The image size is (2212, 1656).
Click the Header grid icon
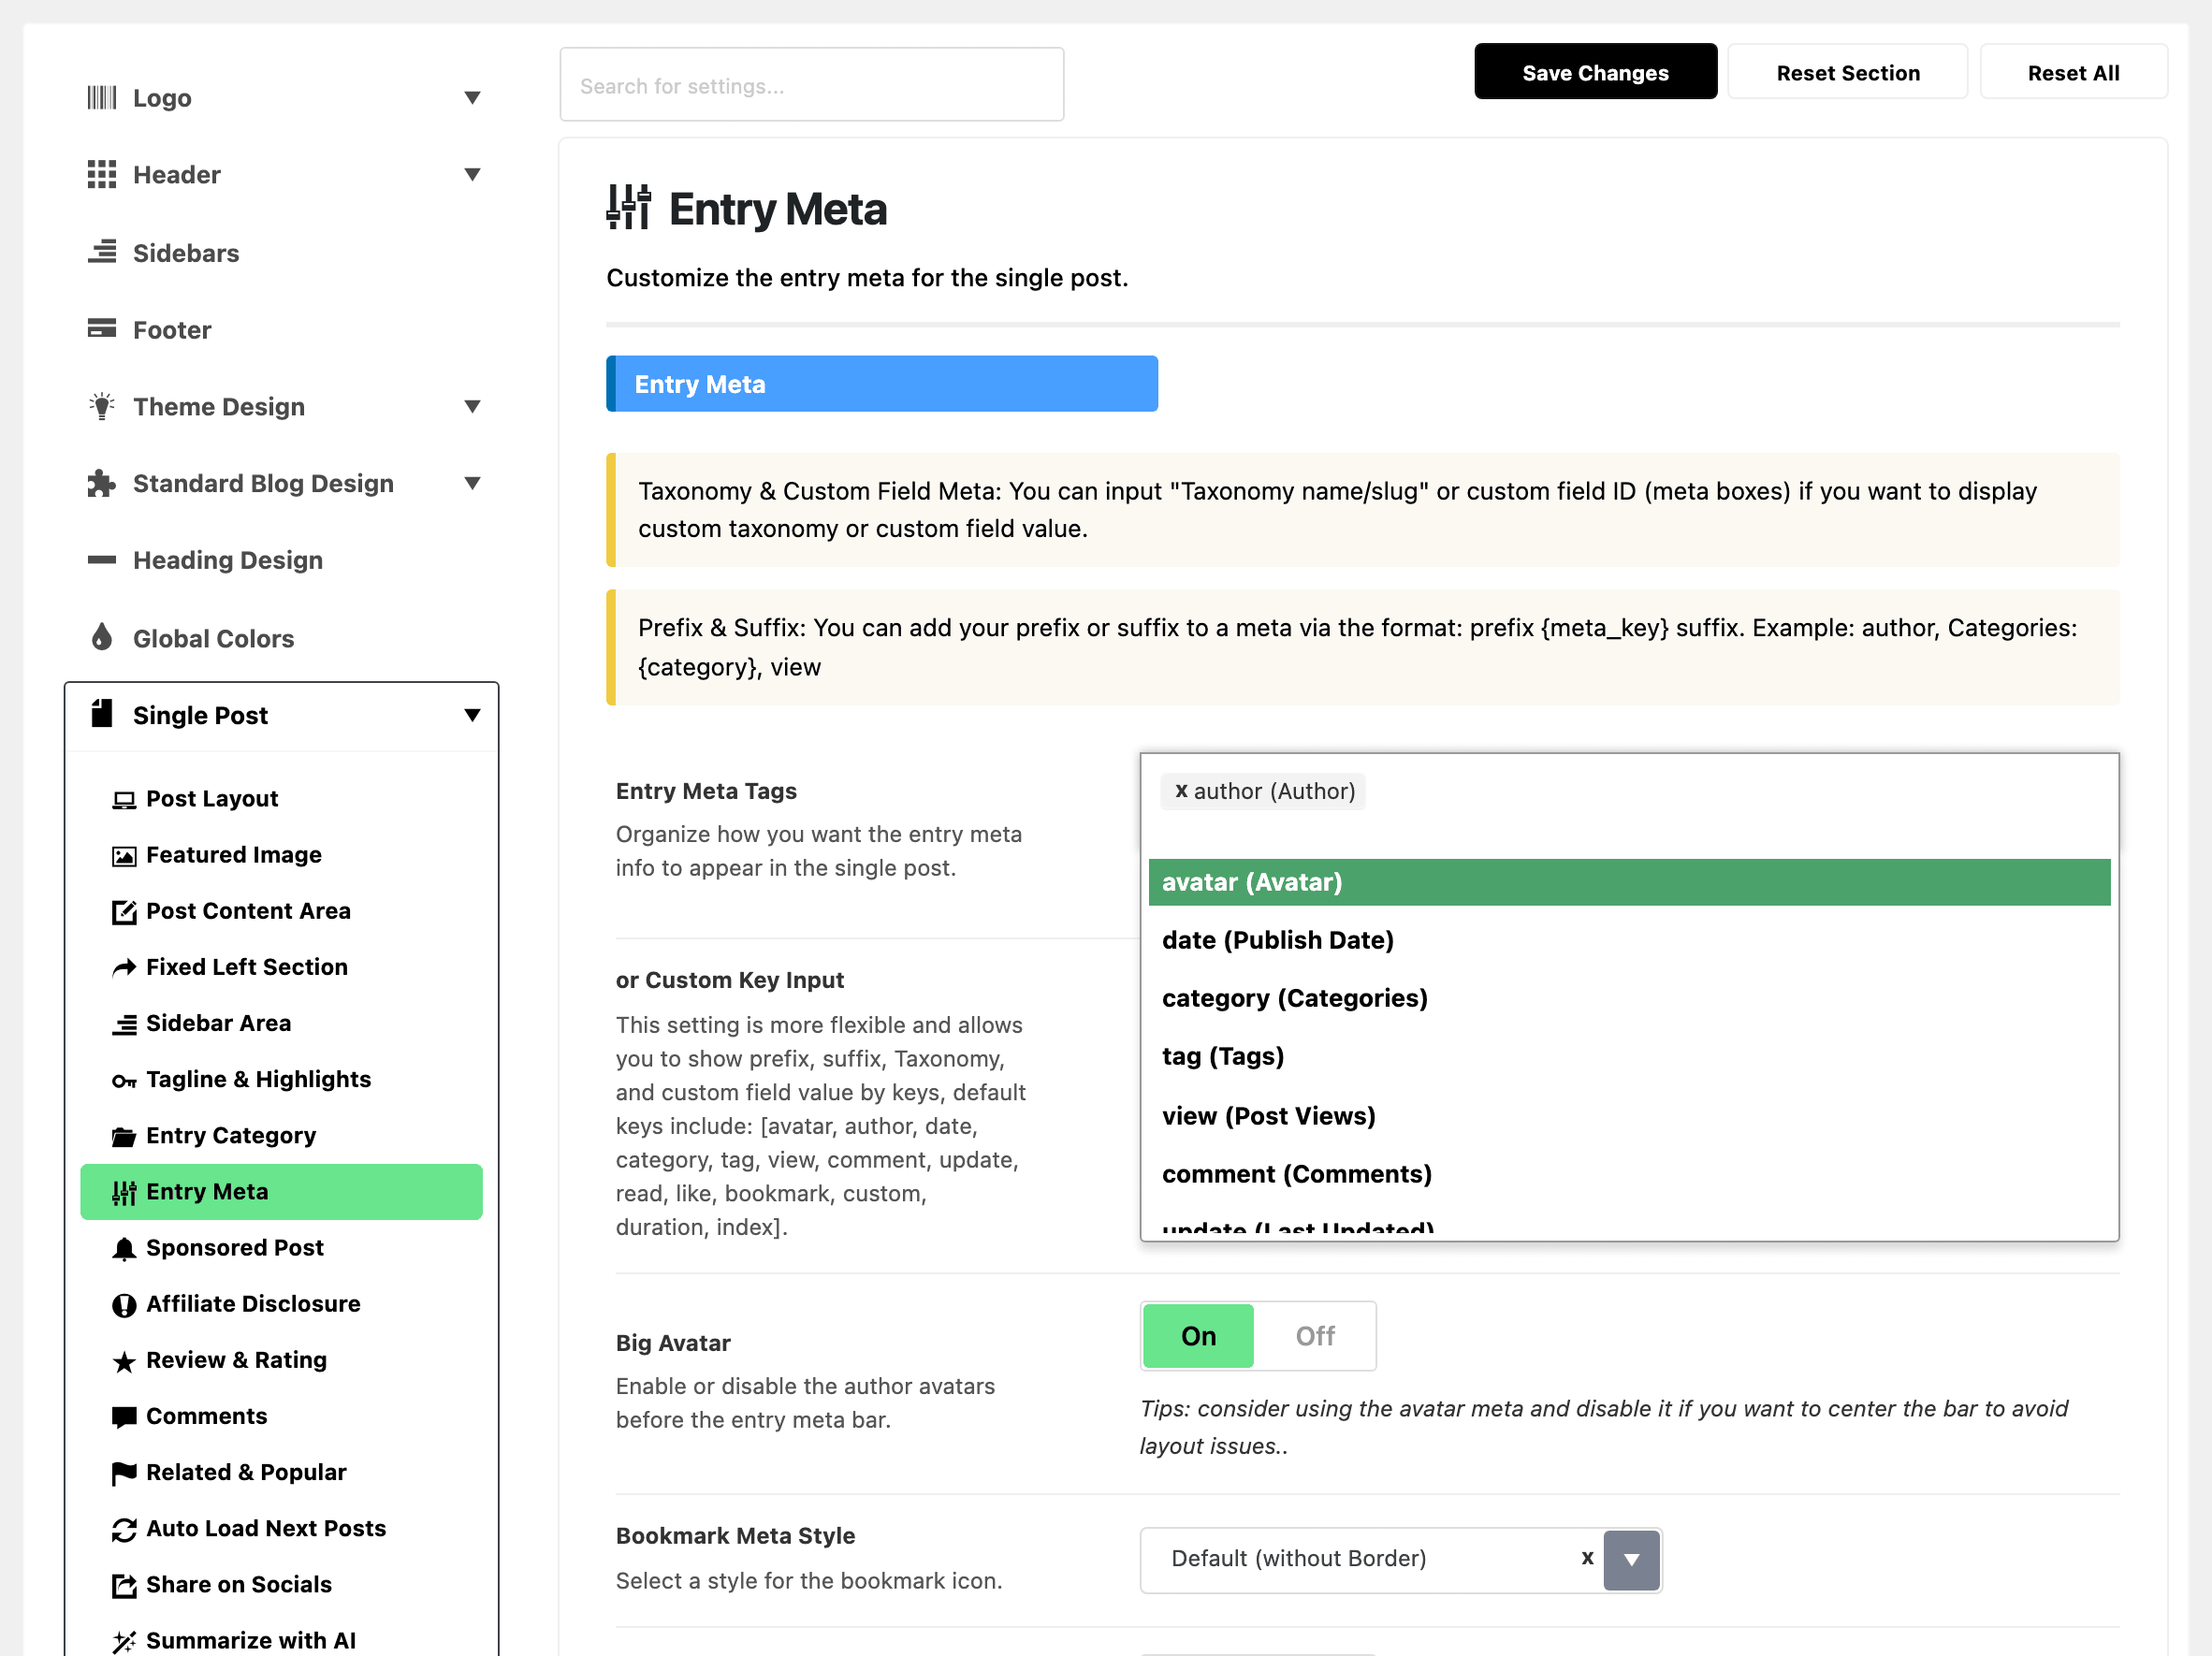coord(101,174)
